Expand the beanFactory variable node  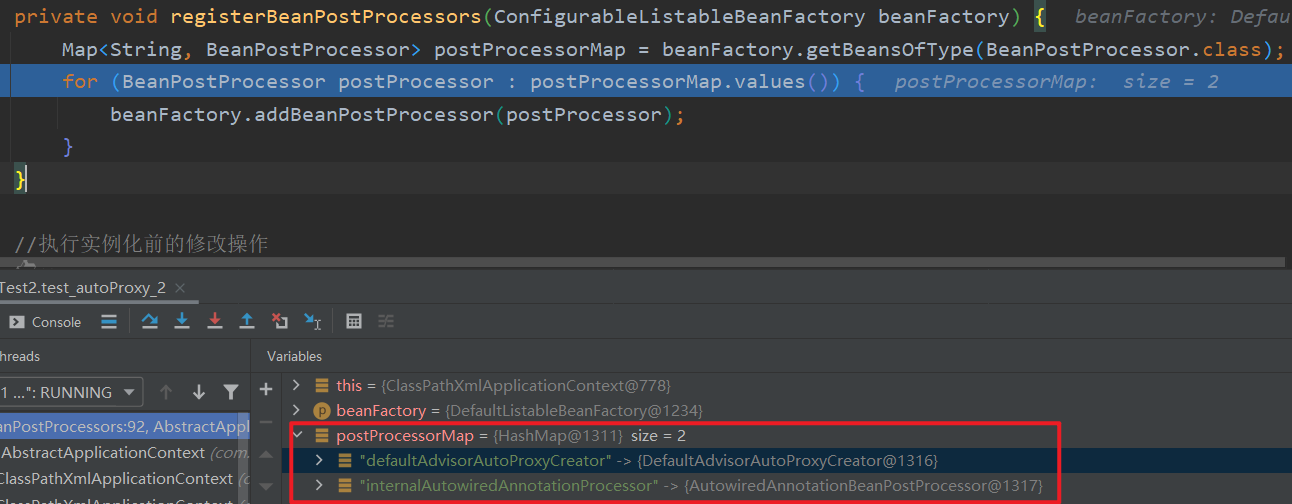[296, 410]
